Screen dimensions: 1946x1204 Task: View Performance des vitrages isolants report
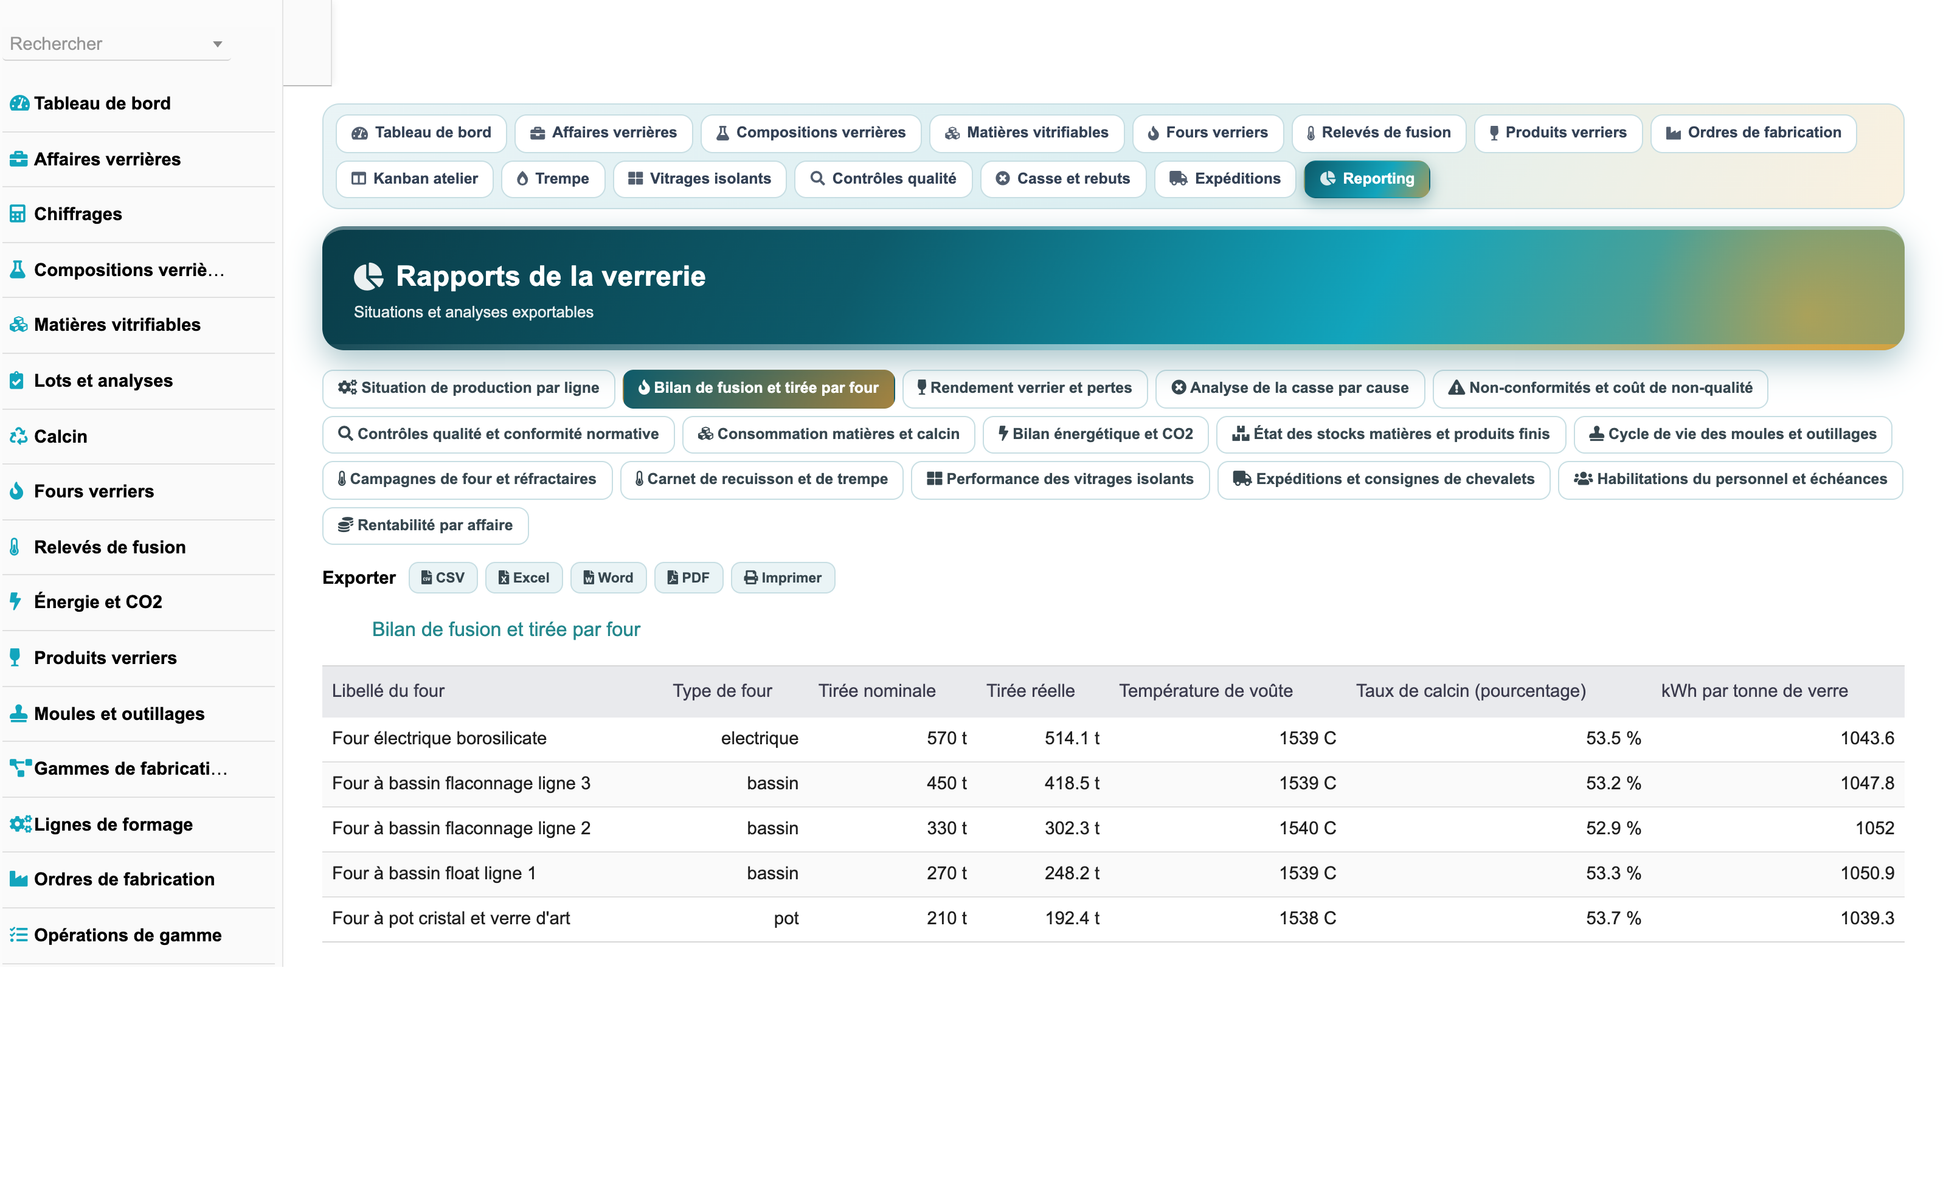1060,479
